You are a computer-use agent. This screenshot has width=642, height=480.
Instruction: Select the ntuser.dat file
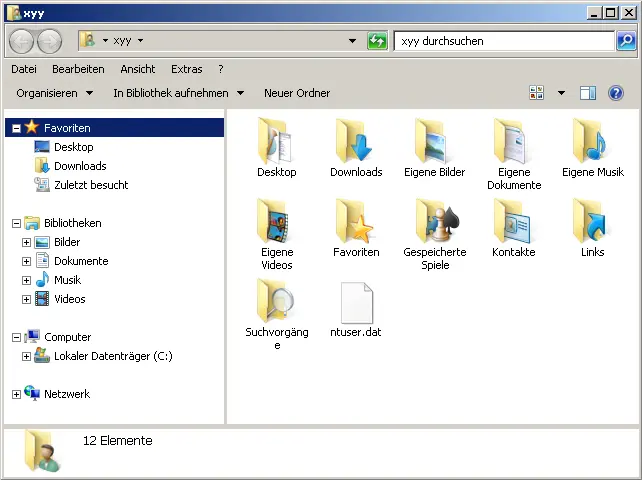point(356,302)
